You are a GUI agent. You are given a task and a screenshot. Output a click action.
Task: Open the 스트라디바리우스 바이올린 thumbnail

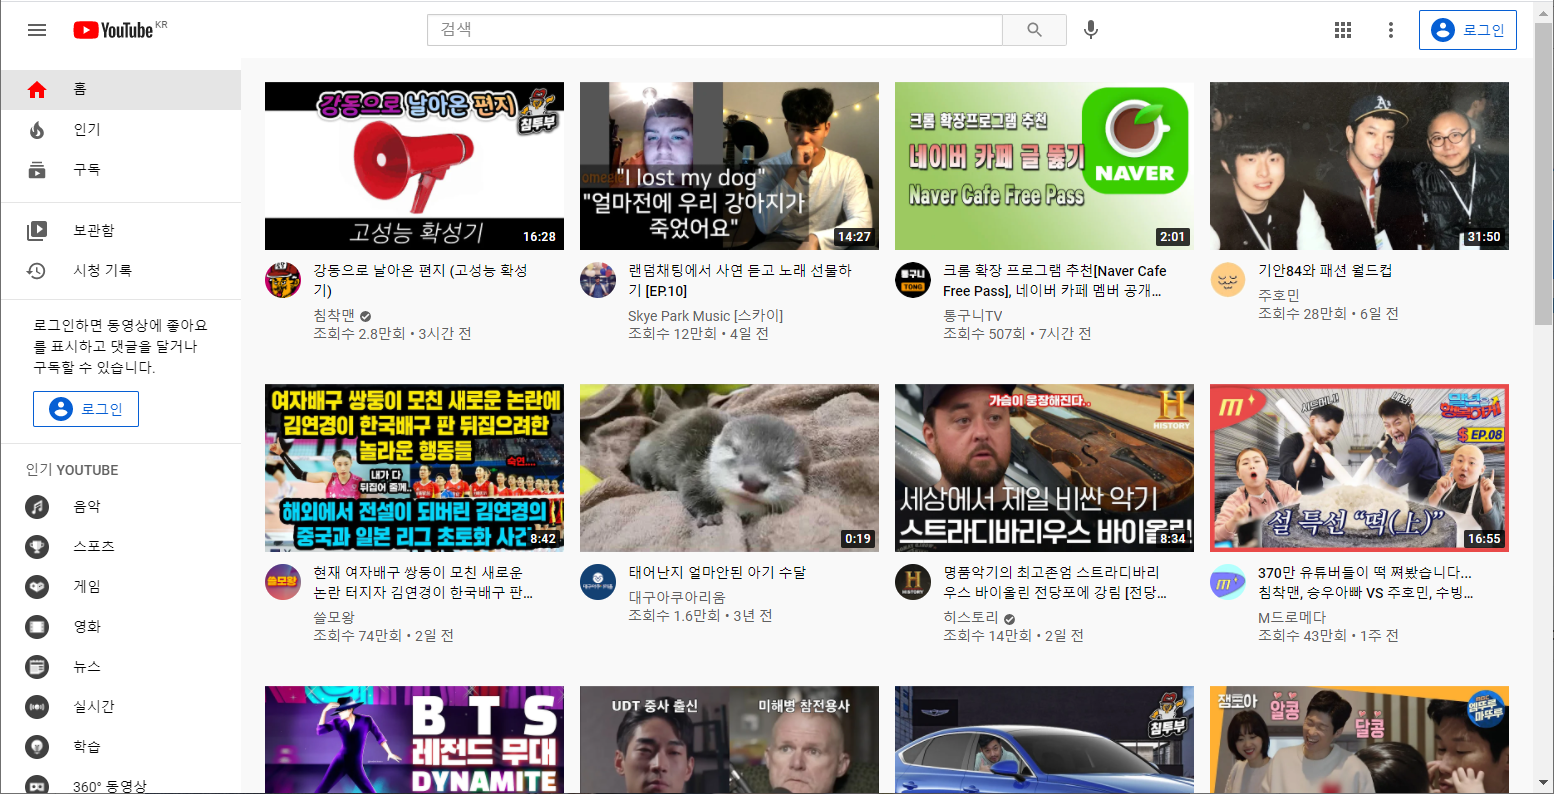click(x=1044, y=468)
